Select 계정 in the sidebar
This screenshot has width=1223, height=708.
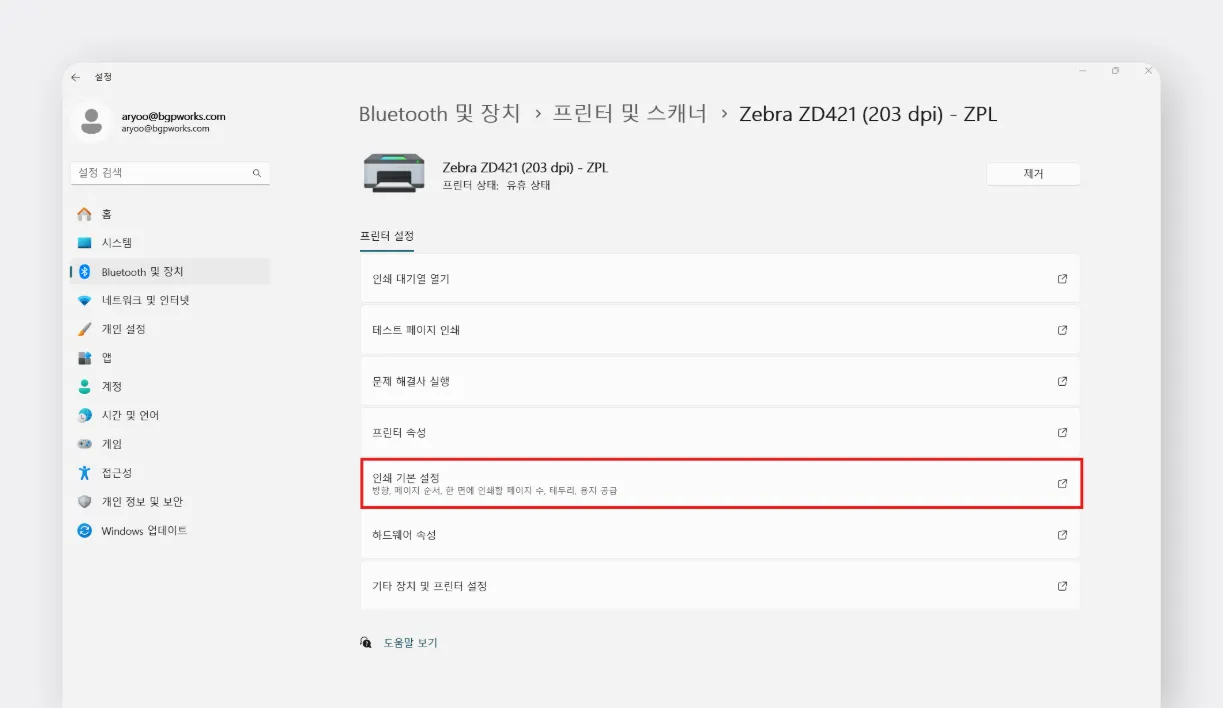coord(170,386)
